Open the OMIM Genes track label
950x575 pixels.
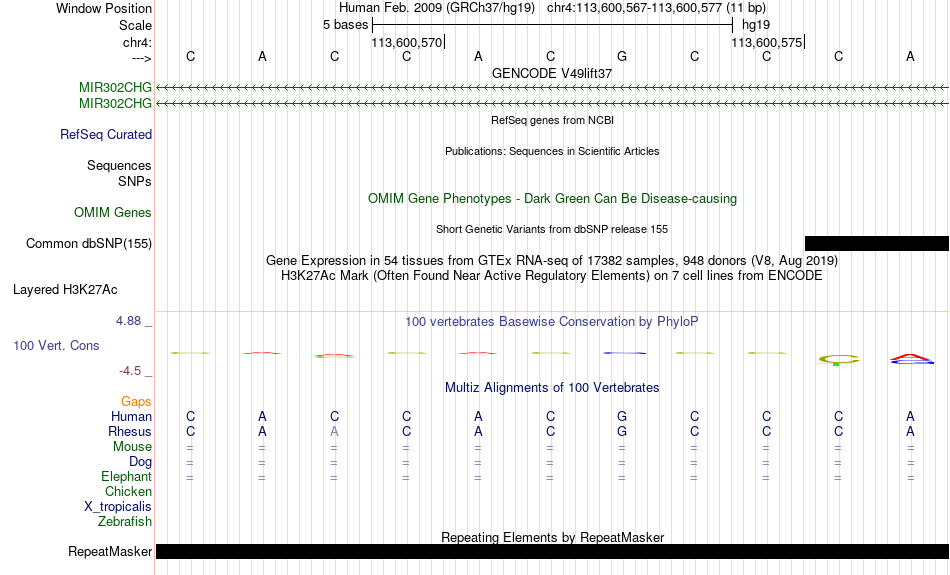(113, 213)
